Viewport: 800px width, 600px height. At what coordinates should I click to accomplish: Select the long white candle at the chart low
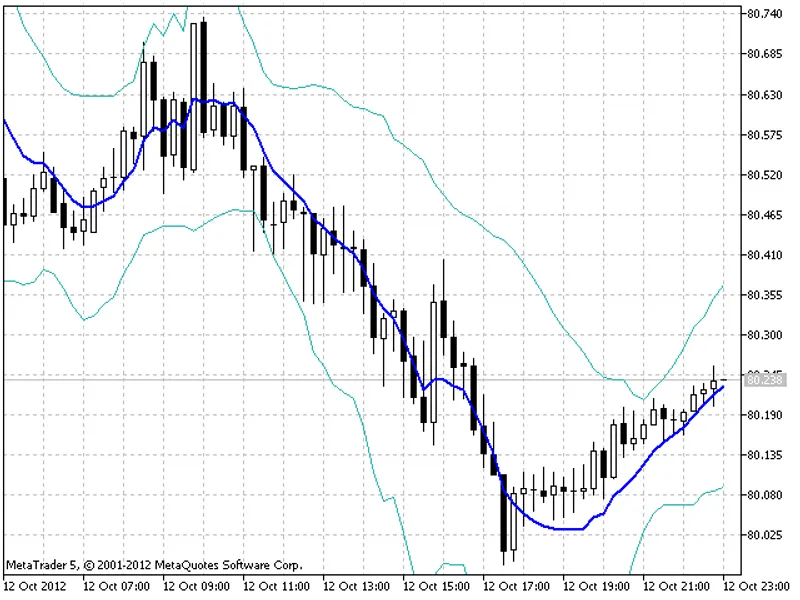pyautogui.click(x=514, y=520)
